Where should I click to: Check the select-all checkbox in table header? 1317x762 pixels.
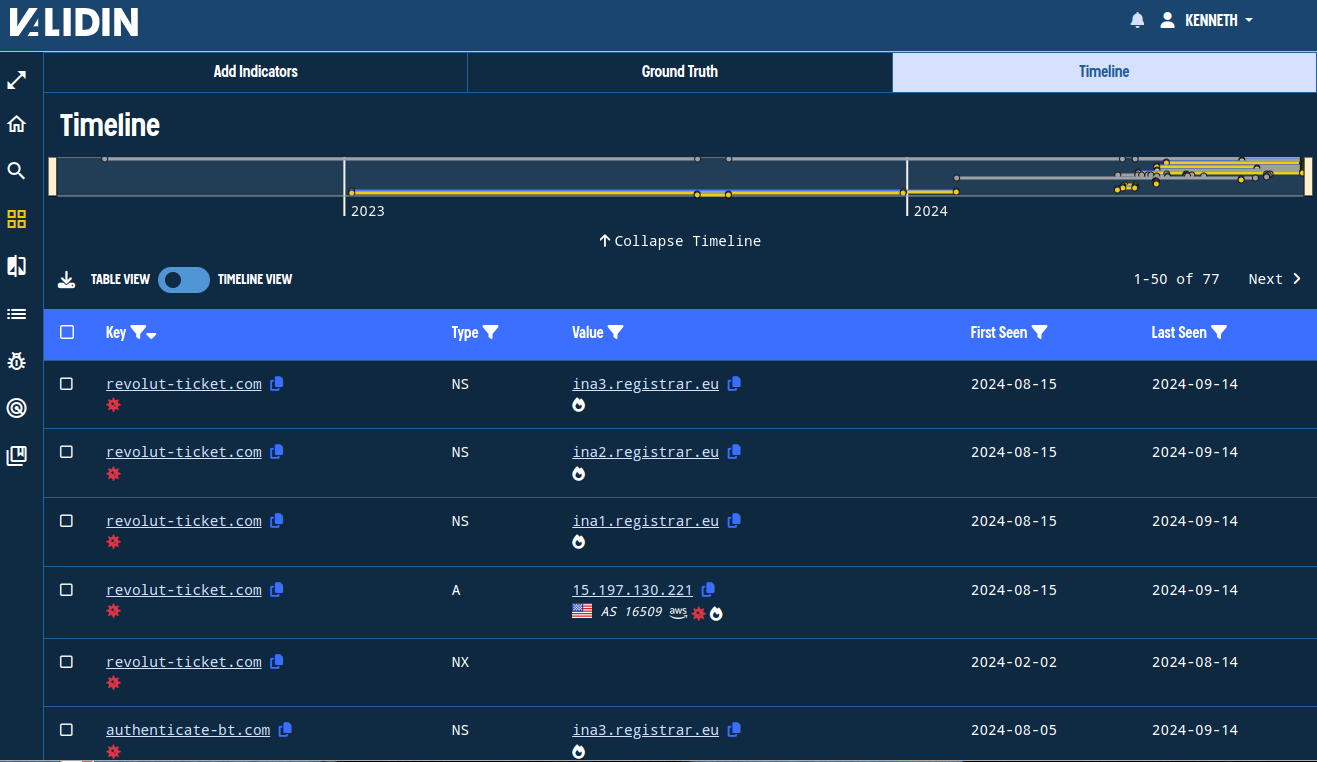[67, 332]
